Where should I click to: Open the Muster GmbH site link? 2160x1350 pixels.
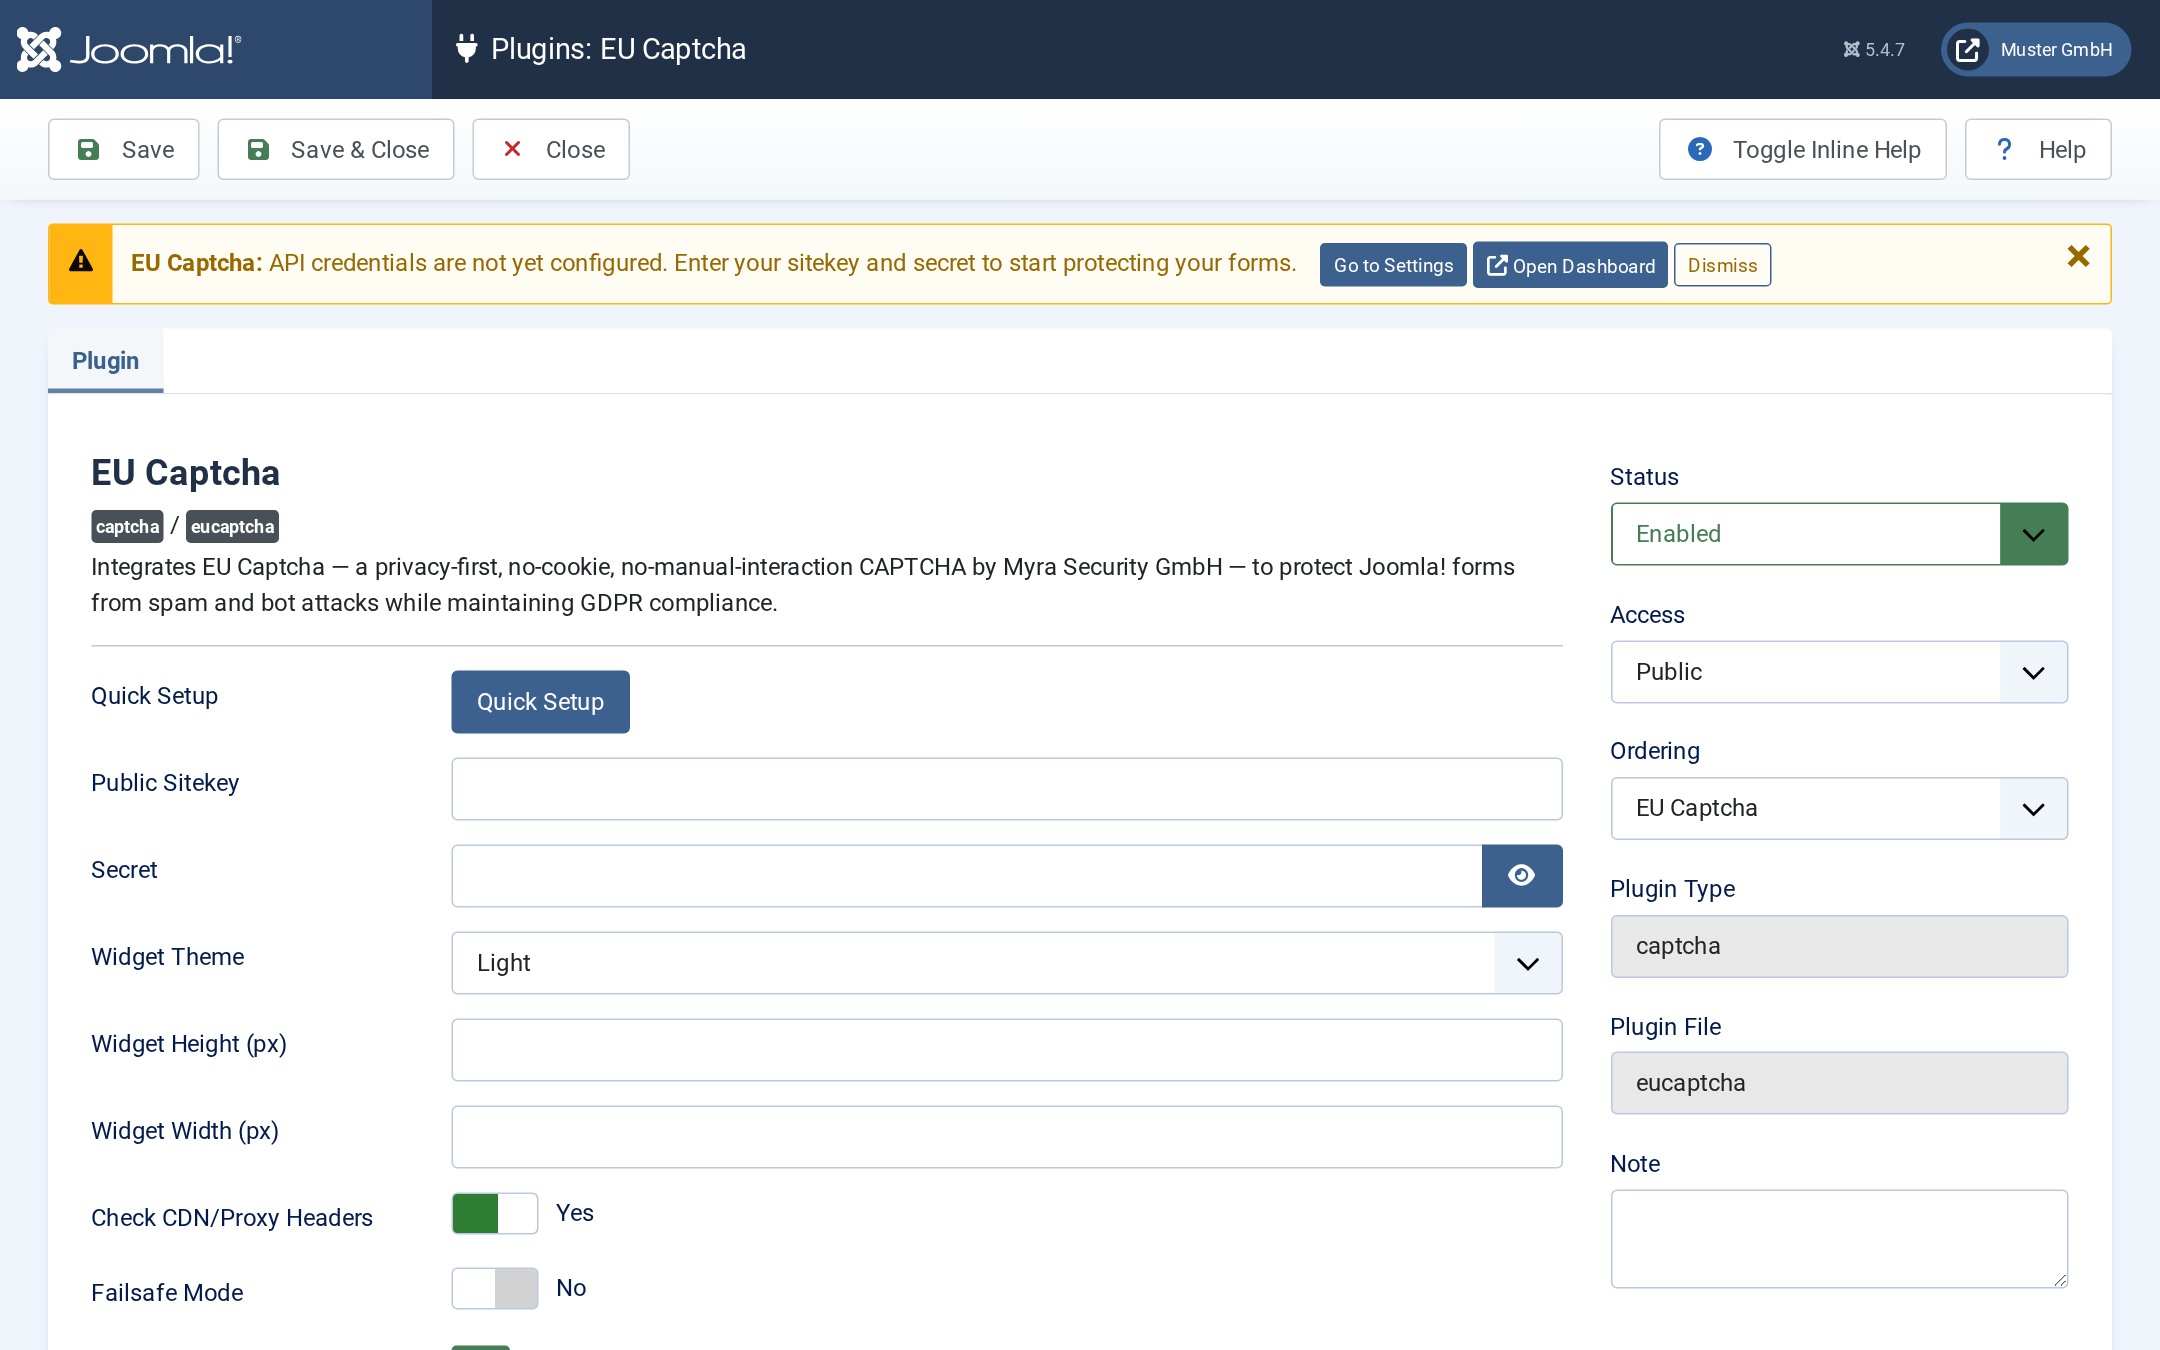tap(2035, 50)
